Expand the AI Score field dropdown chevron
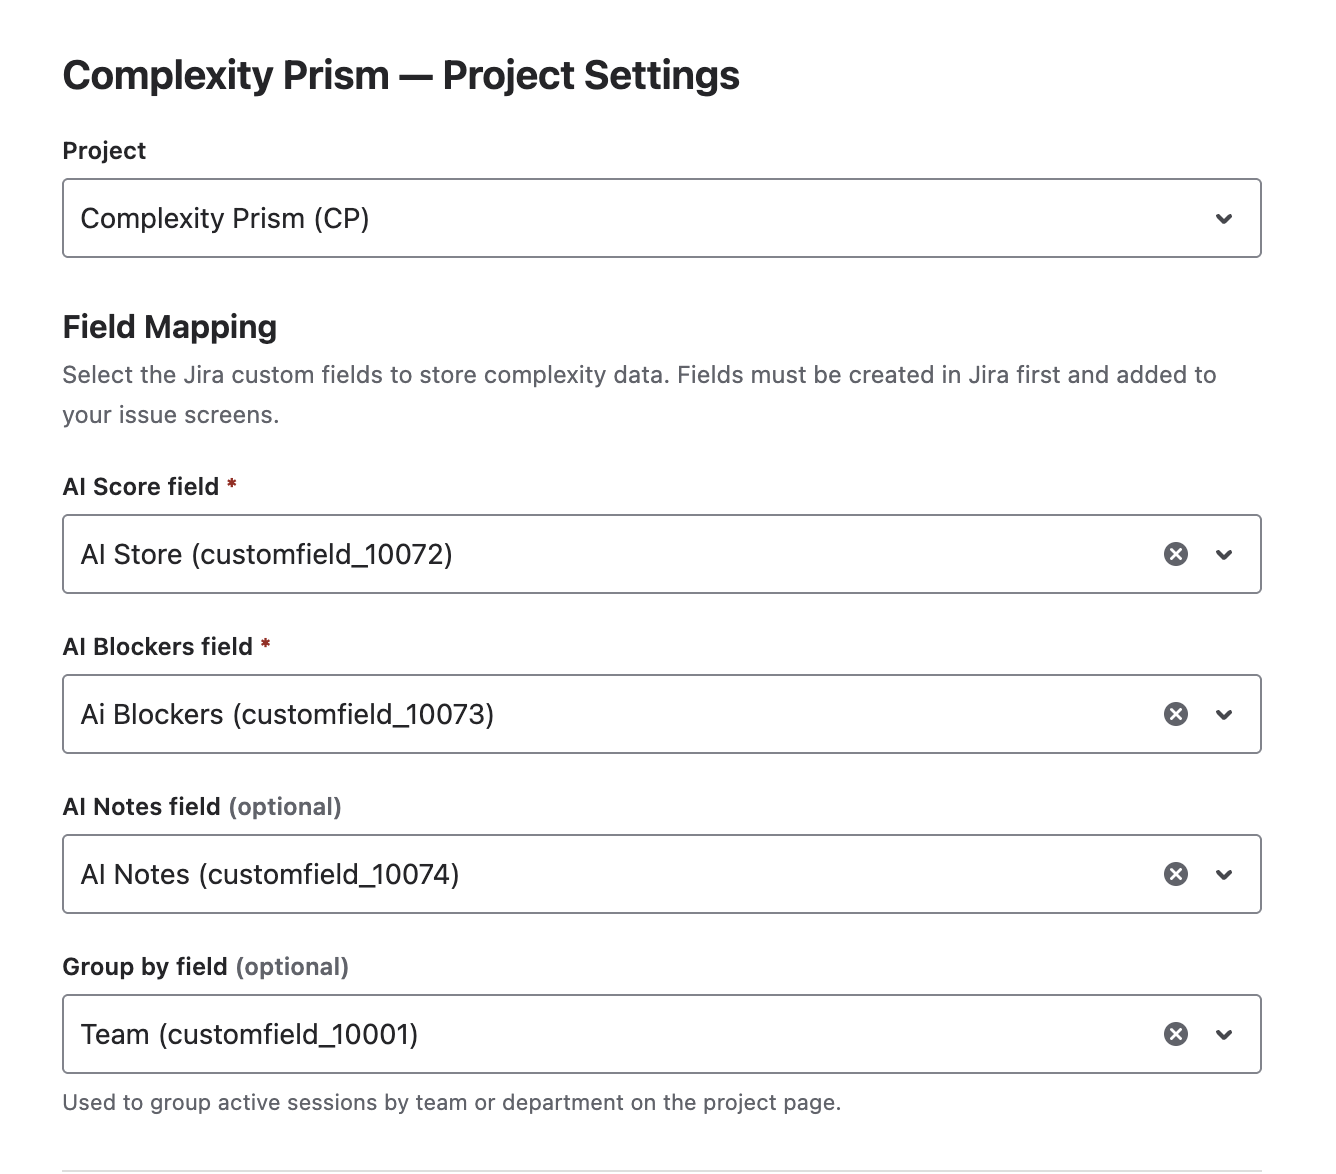1336x1174 pixels. click(x=1223, y=554)
